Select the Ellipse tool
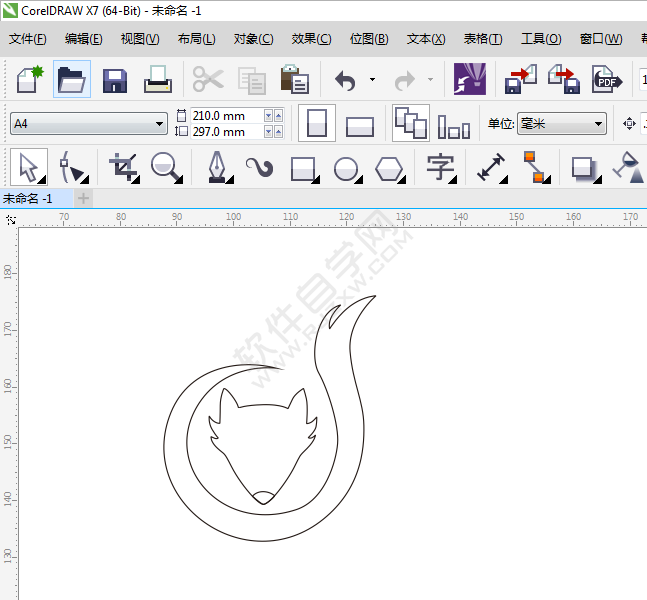The width and height of the screenshot is (647, 600). click(346, 167)
